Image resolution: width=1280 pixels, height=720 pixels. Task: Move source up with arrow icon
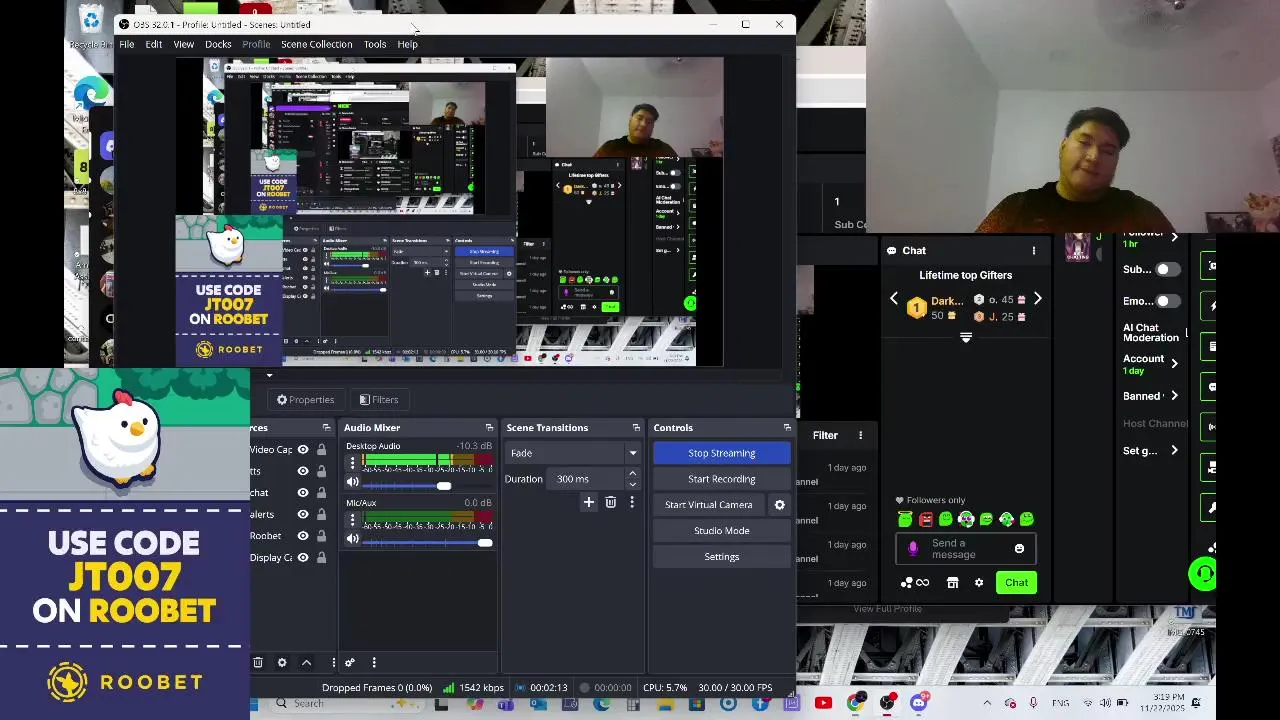[306, 662]
